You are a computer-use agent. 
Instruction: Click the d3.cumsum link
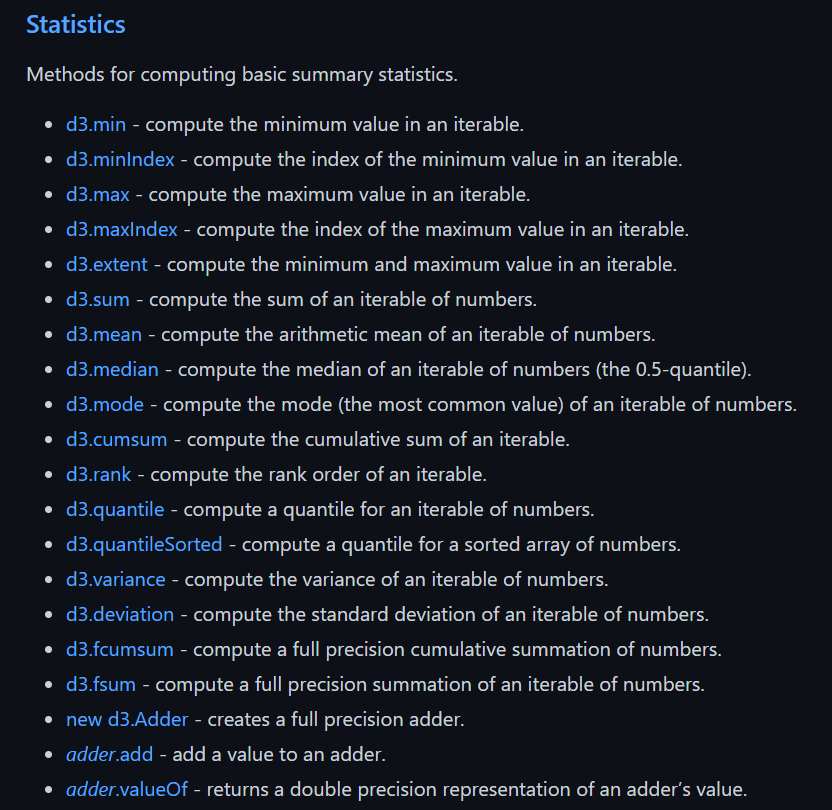[116, 440]
